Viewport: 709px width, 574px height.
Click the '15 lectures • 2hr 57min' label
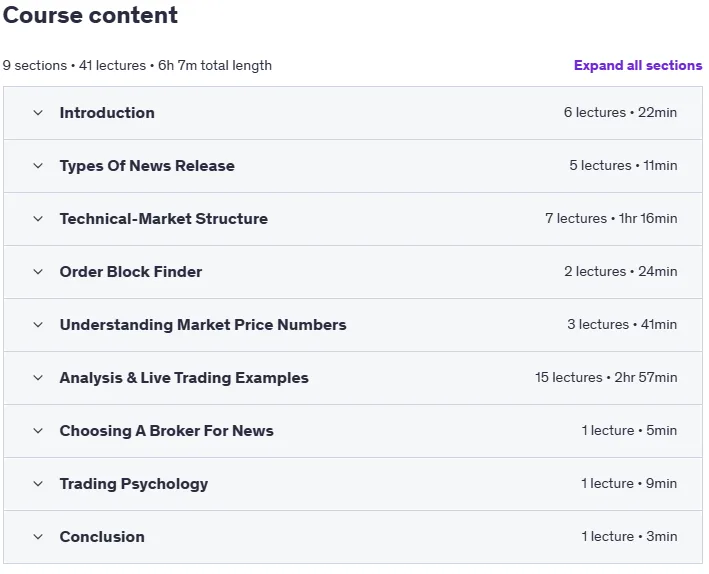606,377
